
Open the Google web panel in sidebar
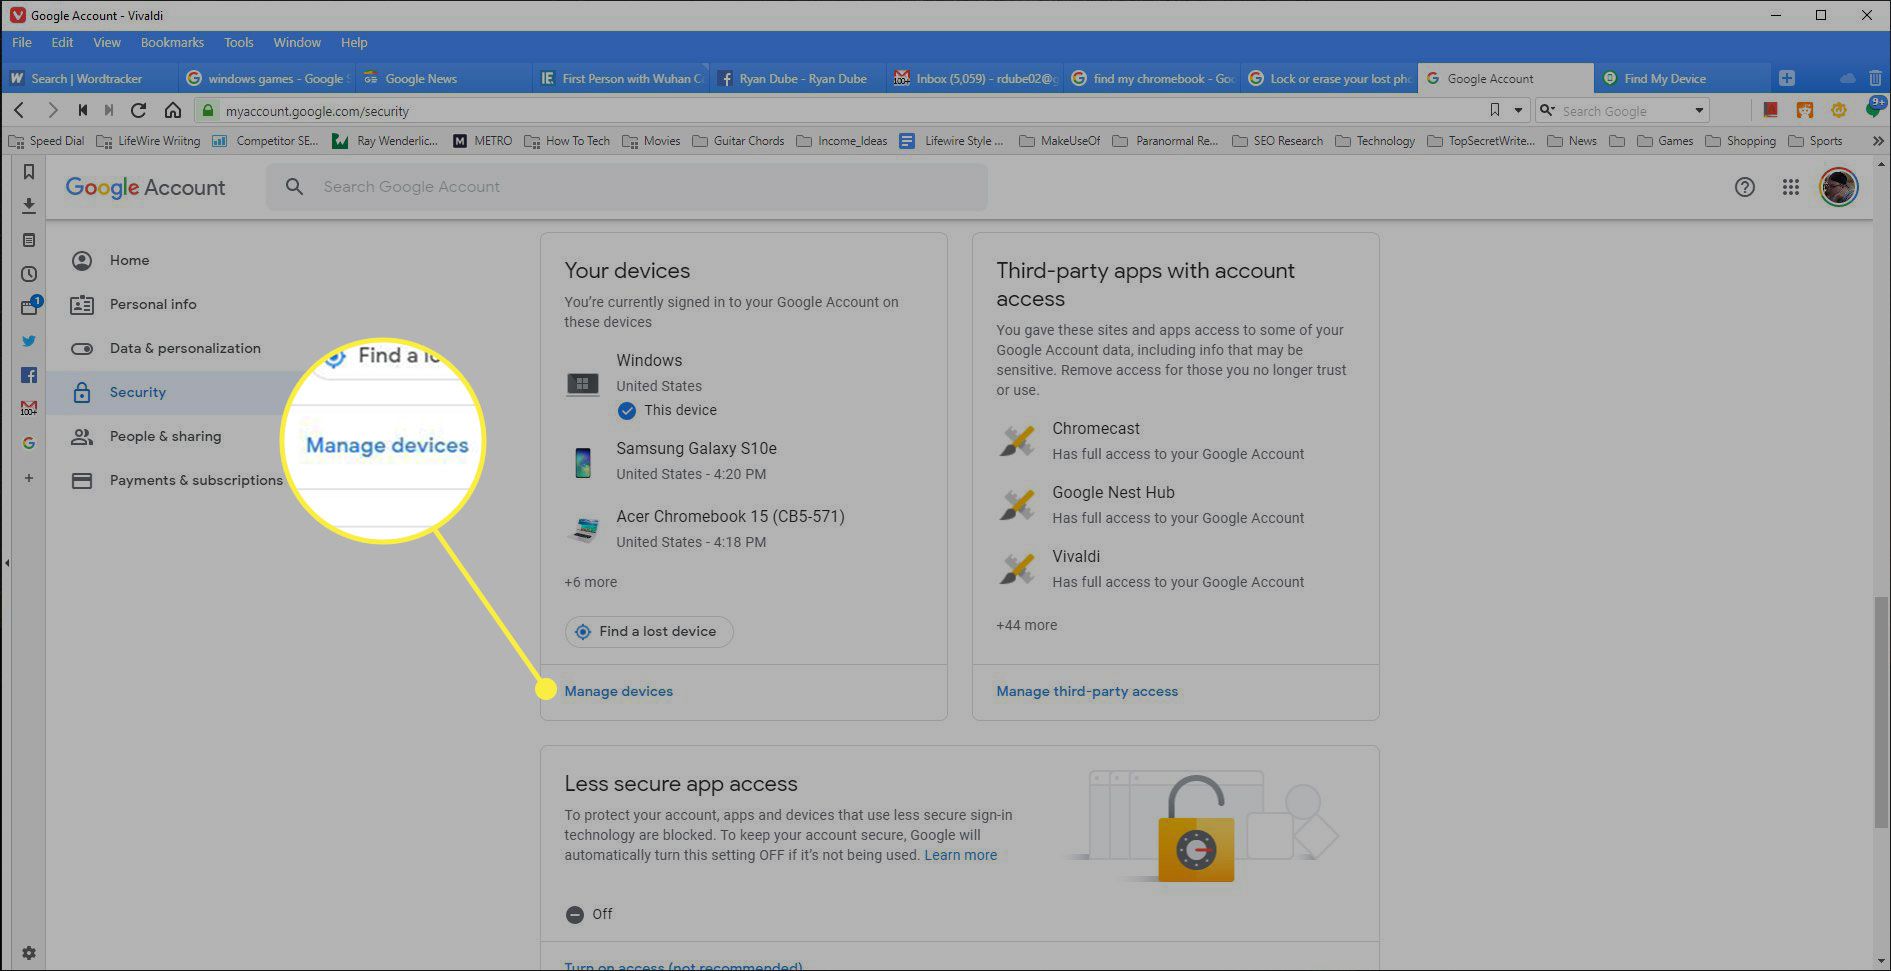coord(29,442)
